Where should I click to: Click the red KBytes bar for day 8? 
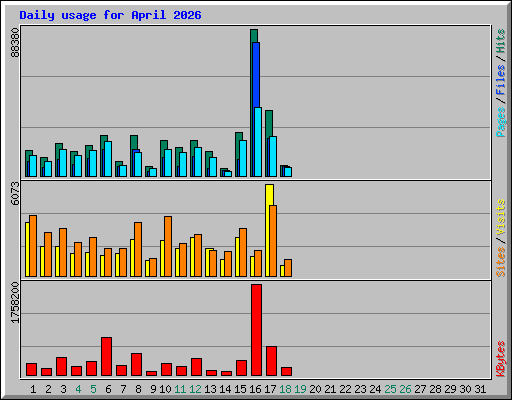pyautogui.click(x=136, y=365)
